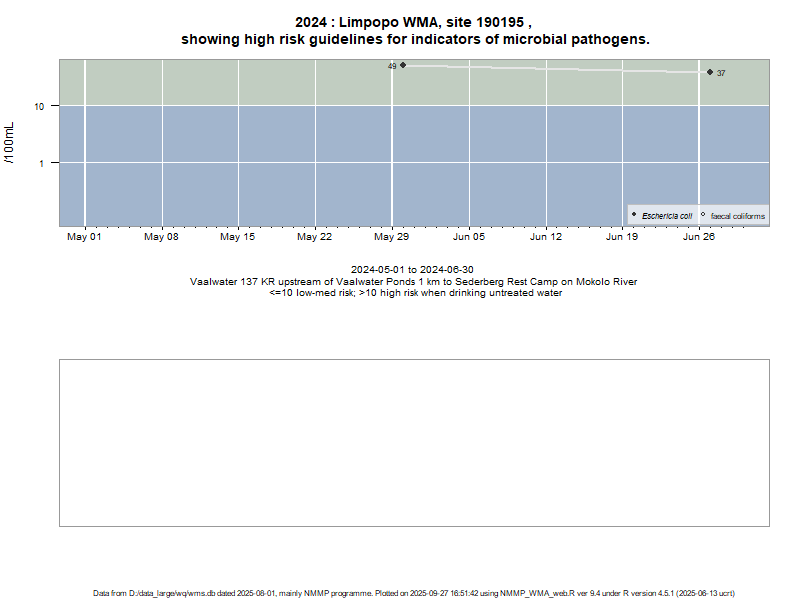This screenshot has height=600, width=800.
Task: Click the data source footer text
Action: click(414, 593)
